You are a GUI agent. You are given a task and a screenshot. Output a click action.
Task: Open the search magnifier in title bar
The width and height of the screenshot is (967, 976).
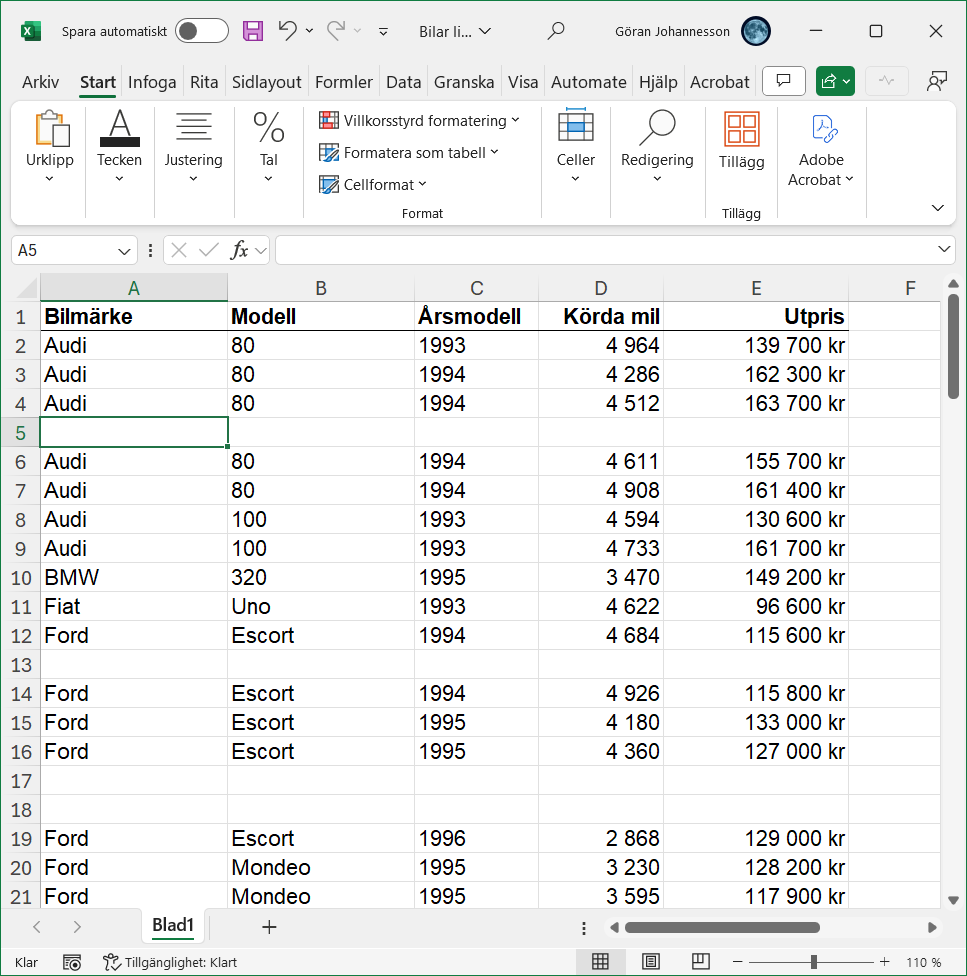556,31
